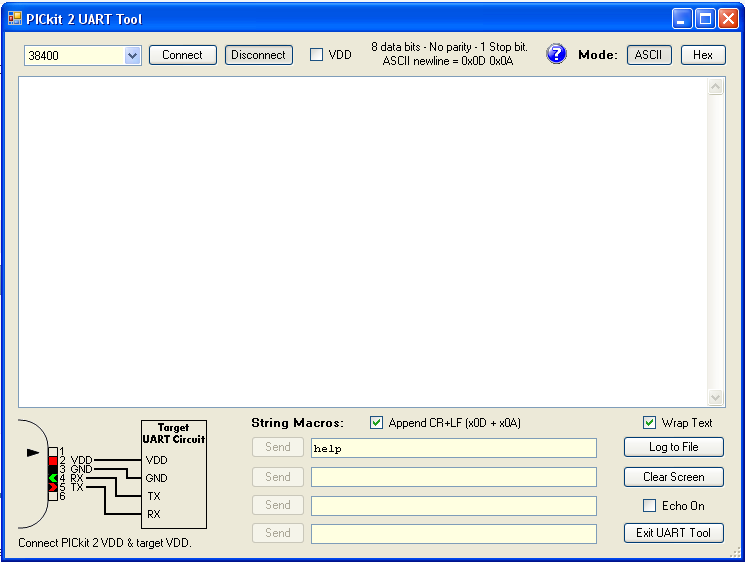The width and height of the screenshot is (745, 563).
Task: Switch to ASCII mode
Action: click(649, 55)
